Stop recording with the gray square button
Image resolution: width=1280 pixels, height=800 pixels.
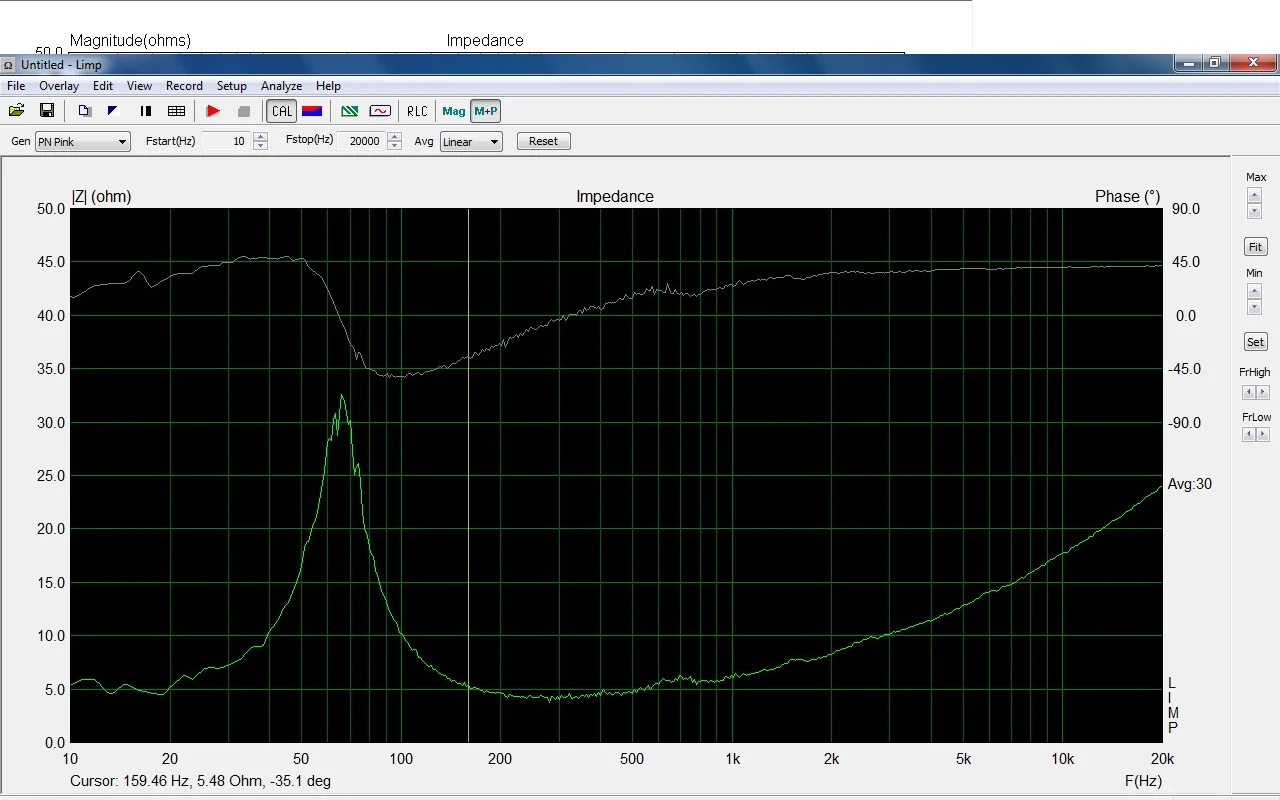point(243,111)
